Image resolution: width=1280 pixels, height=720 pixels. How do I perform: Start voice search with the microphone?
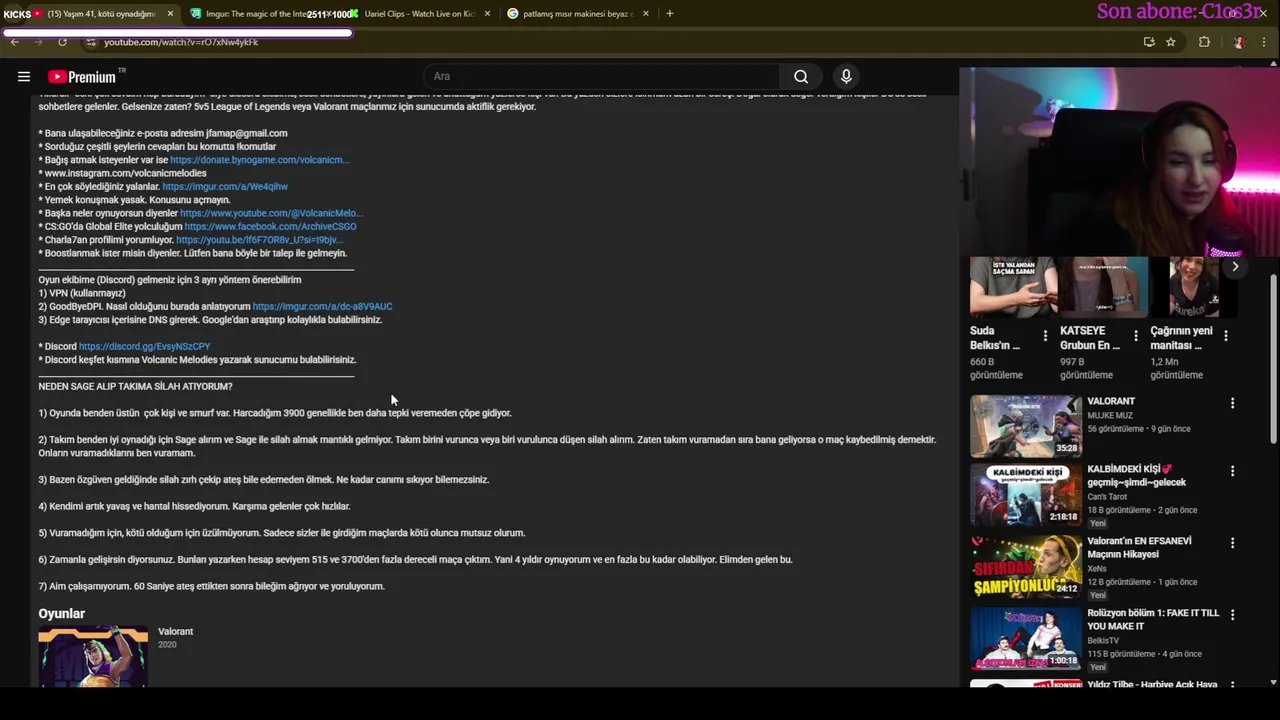tap(846, 76)
